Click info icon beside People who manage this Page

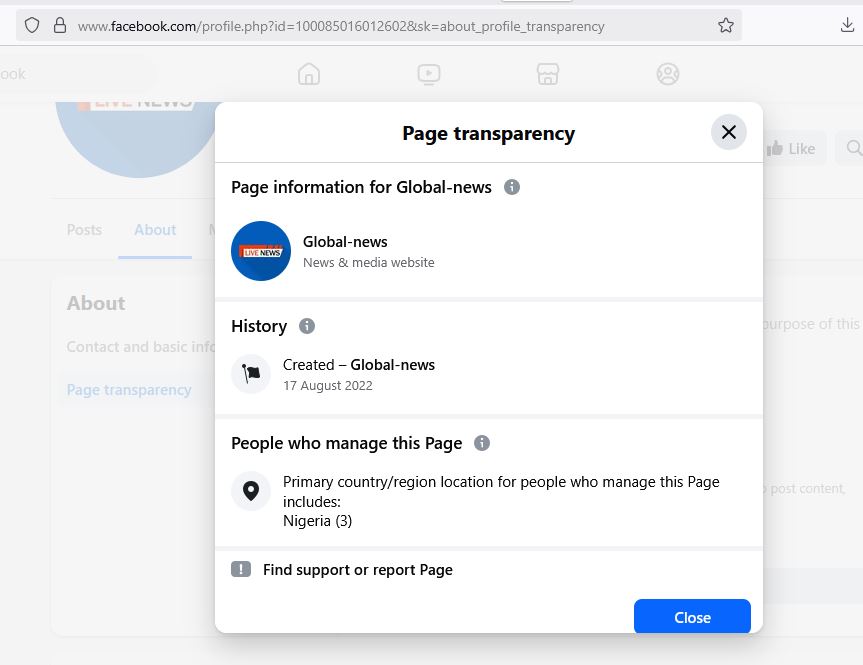click(482, 443)
